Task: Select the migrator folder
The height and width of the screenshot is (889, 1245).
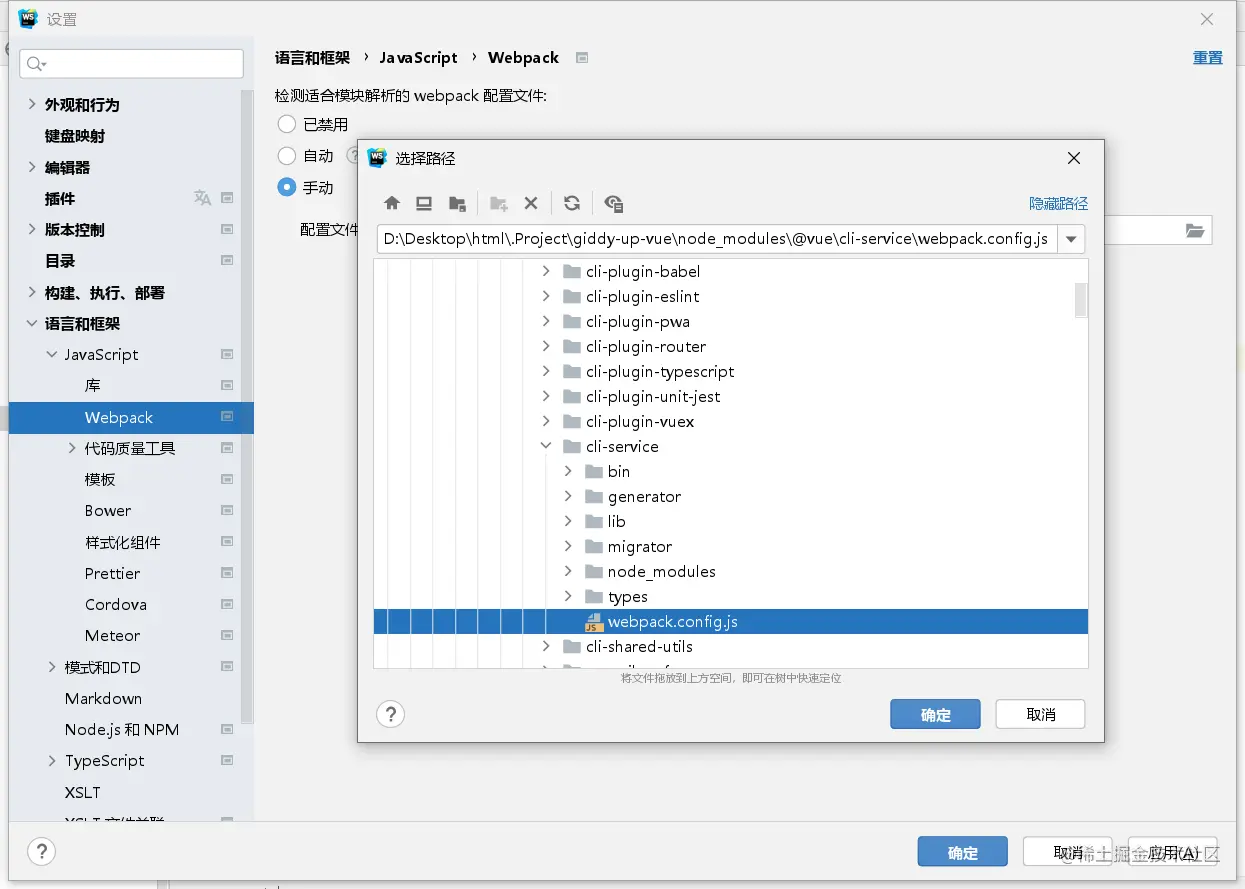Action: click(640, 546)
